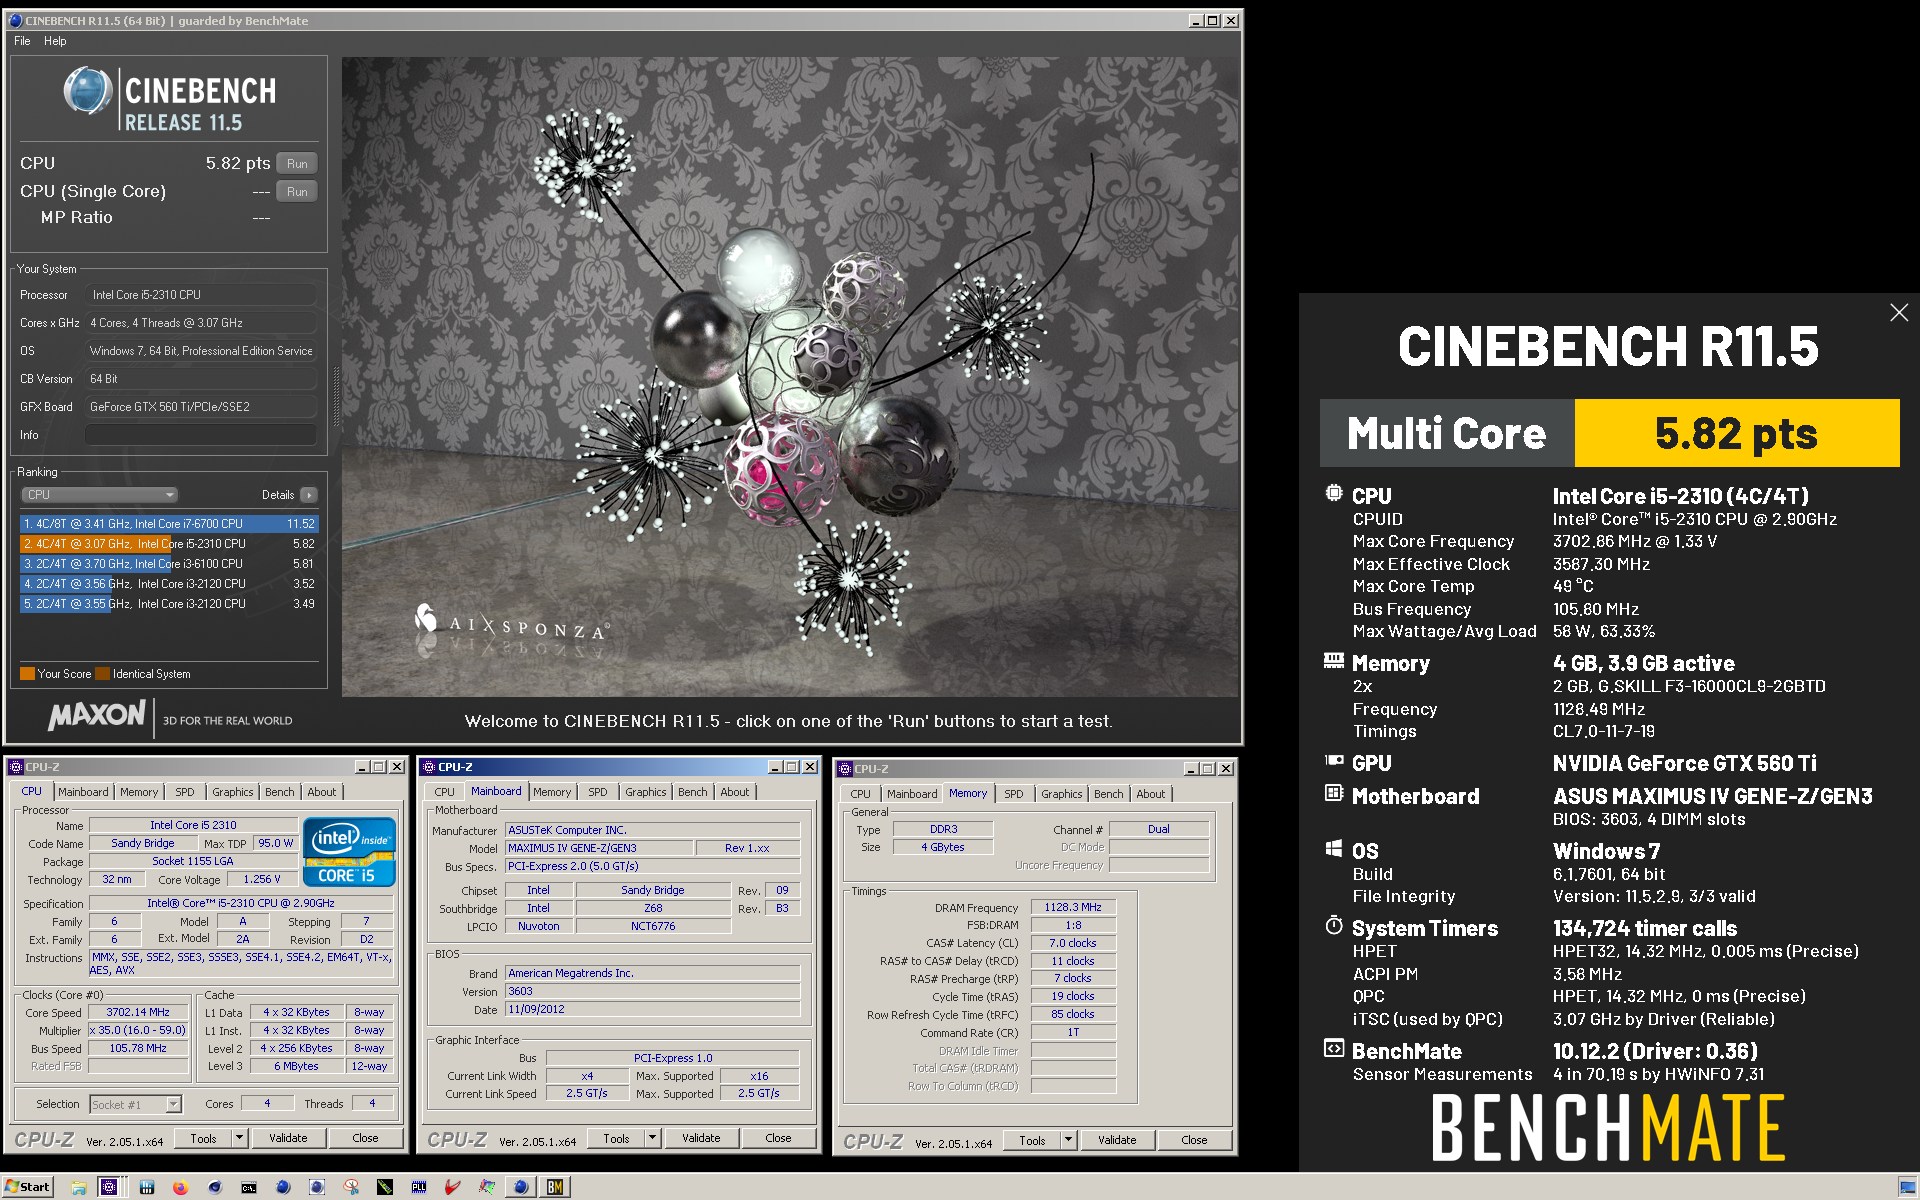Click the 5.82 pts Multi Core score
1920x1200 pixels.
pos(1737,434)
